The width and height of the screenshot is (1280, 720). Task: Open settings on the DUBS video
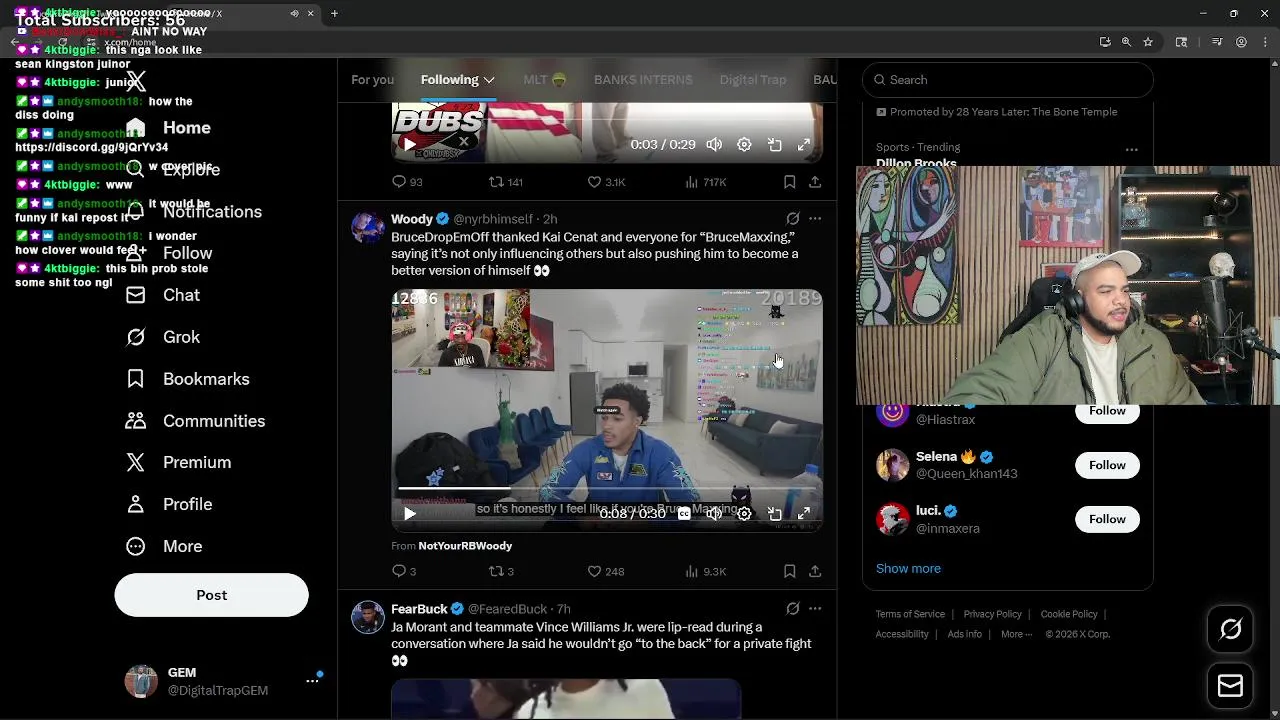[744, 144]
